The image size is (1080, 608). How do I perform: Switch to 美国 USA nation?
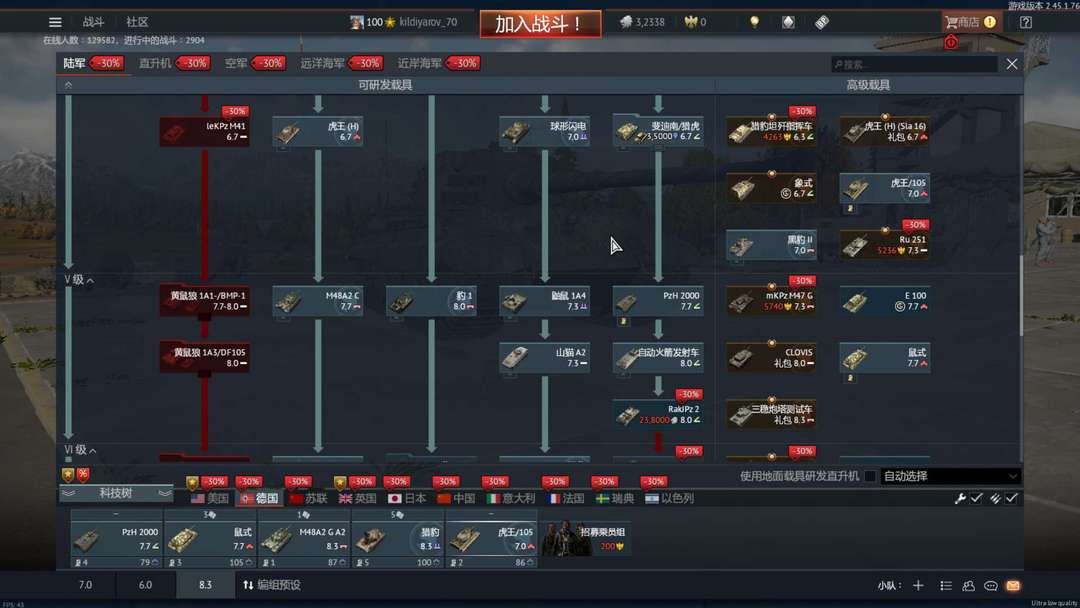pyautogui.click(x=210, y=499)
